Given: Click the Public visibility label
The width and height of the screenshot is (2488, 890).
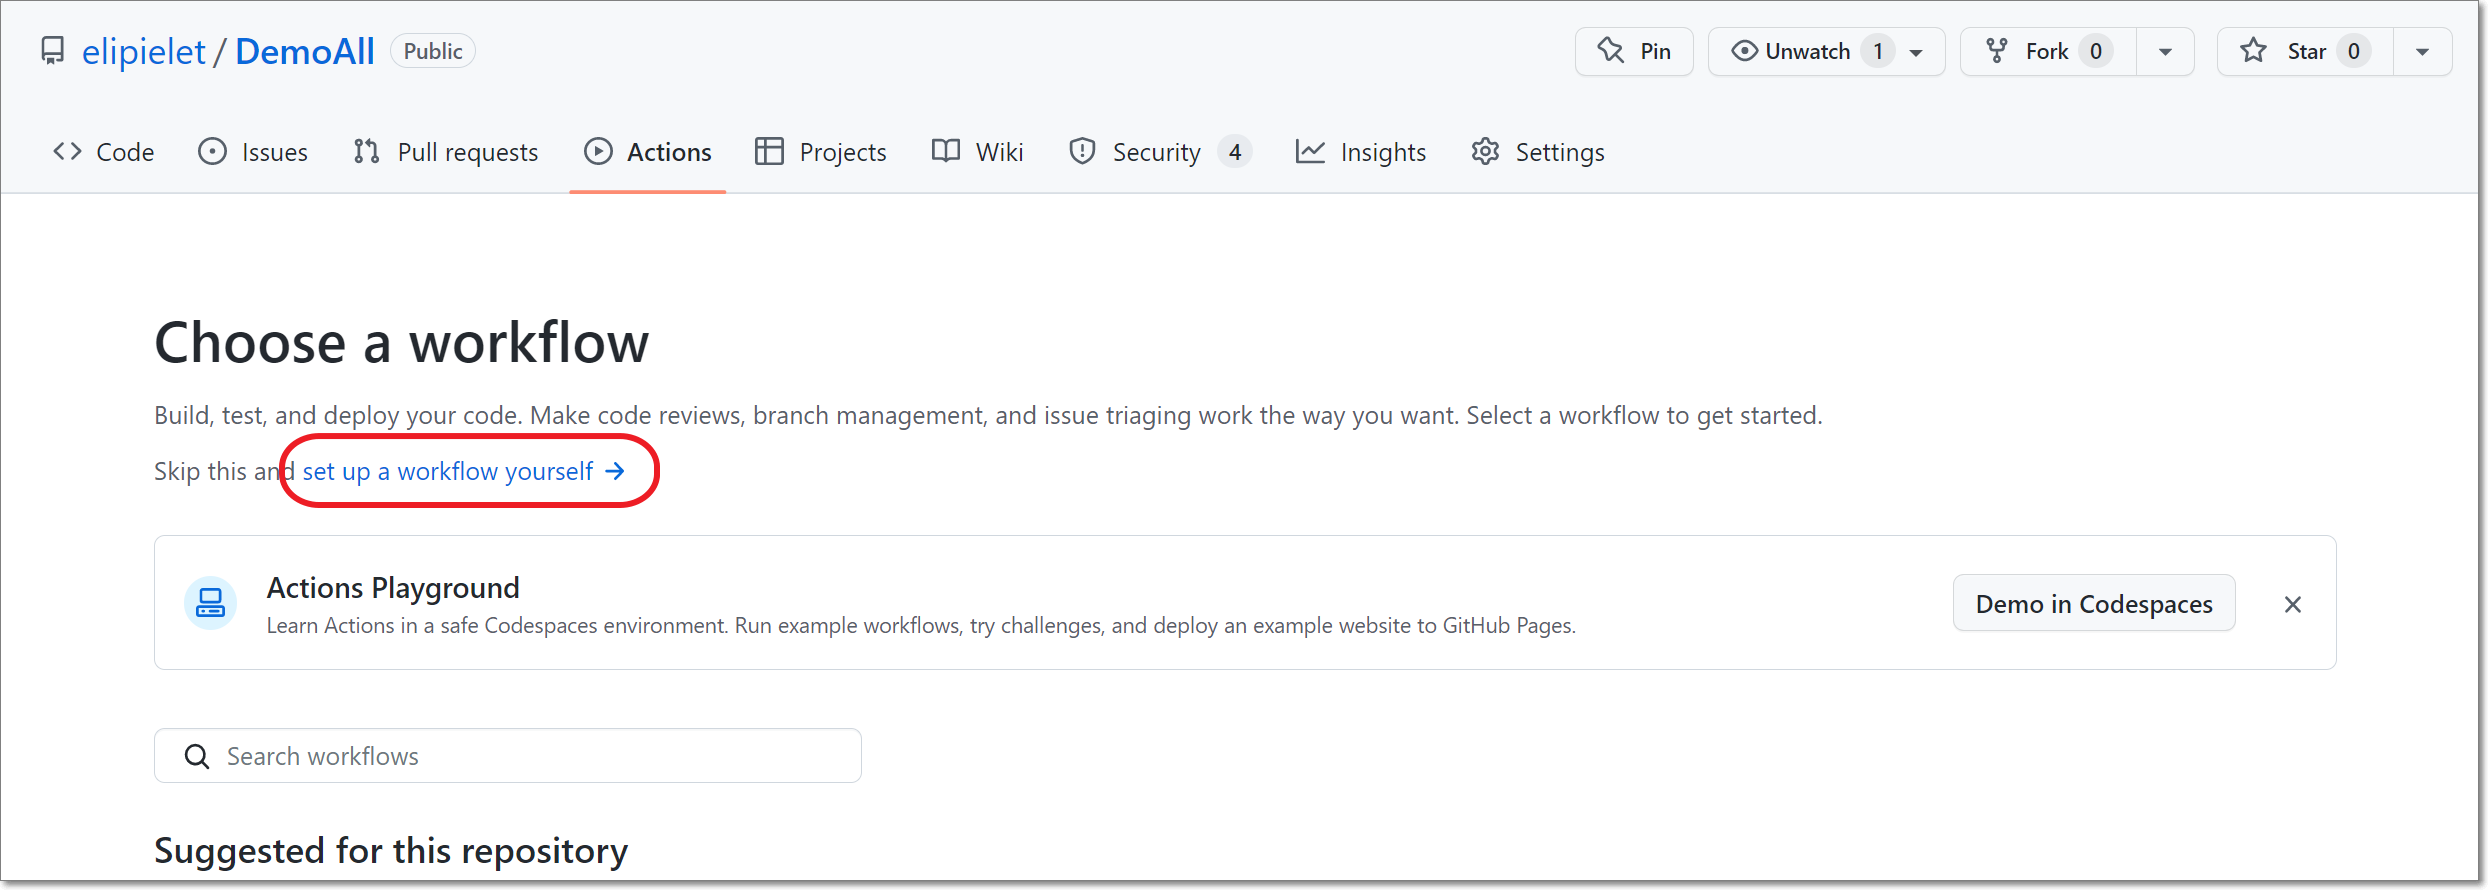Looking at the screenshot, I should tap(433, 51).
